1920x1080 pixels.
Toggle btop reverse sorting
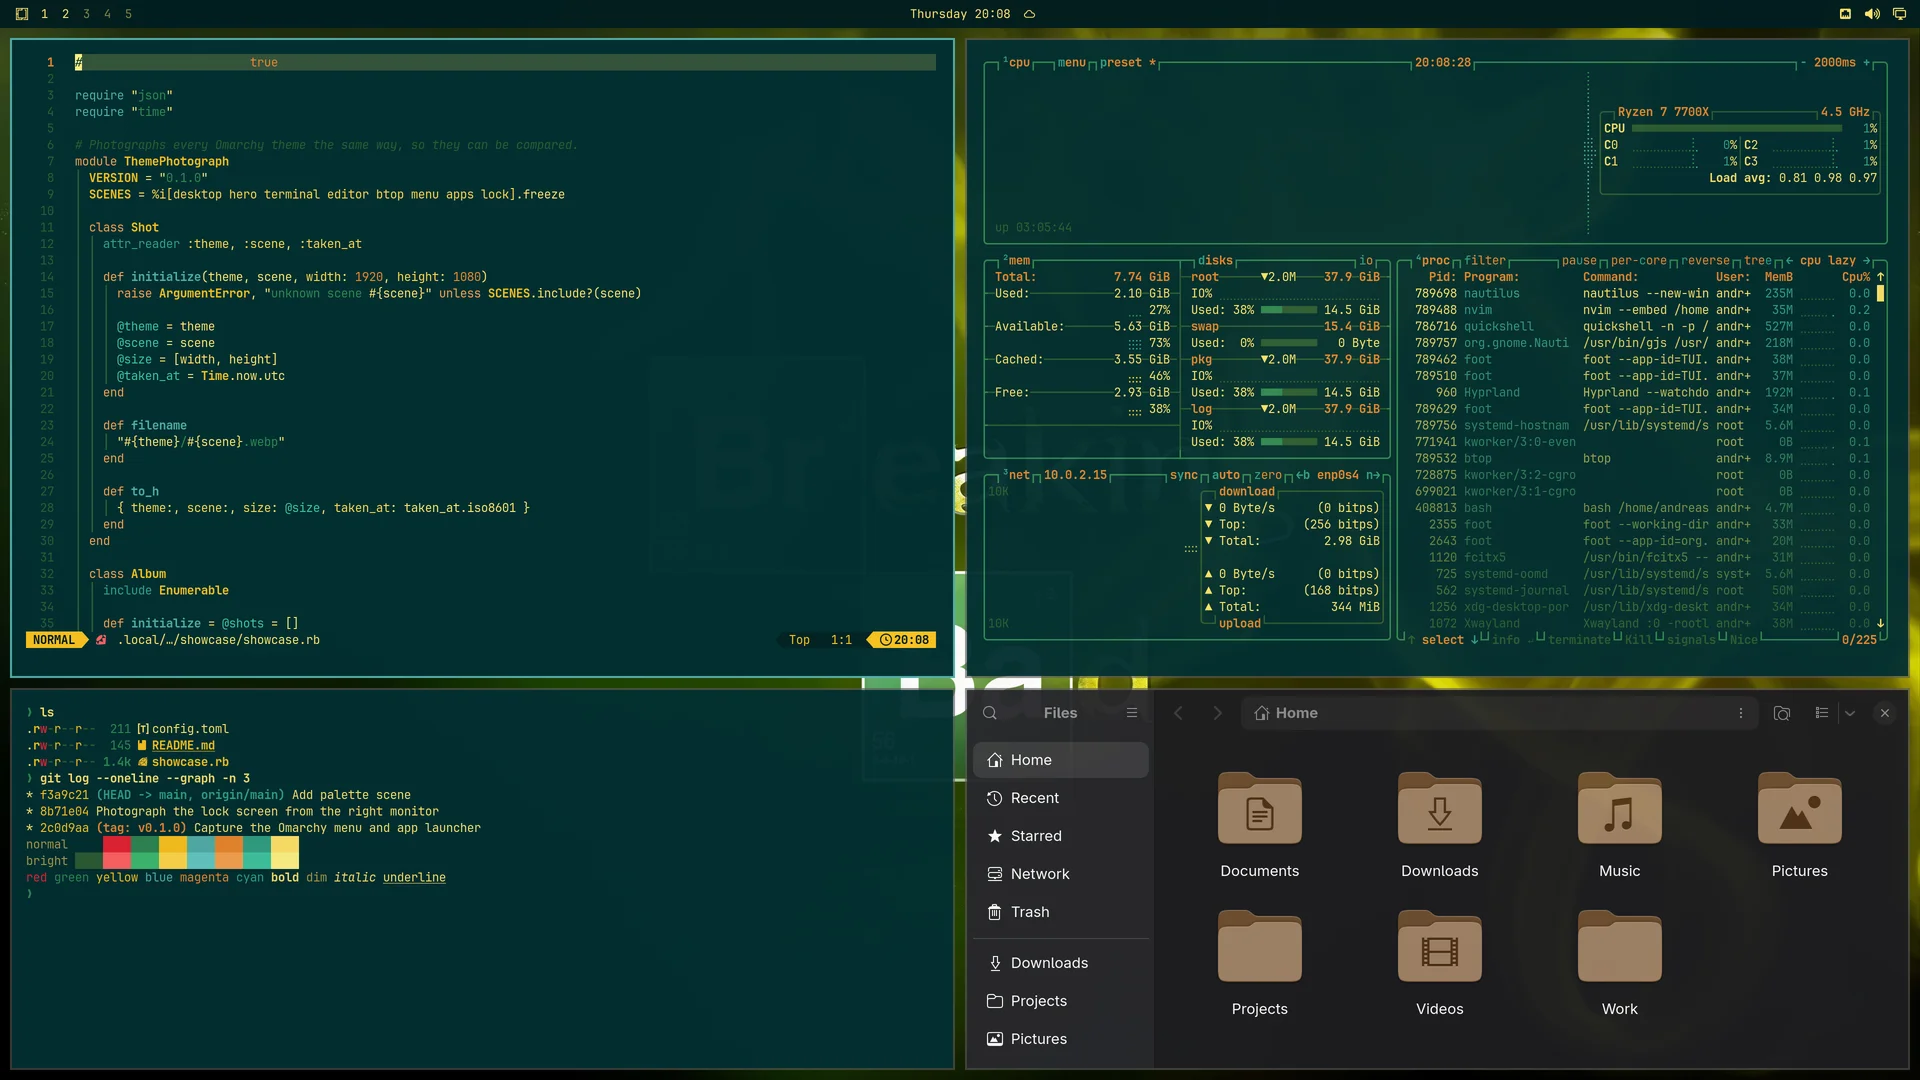pos(1705,260)
